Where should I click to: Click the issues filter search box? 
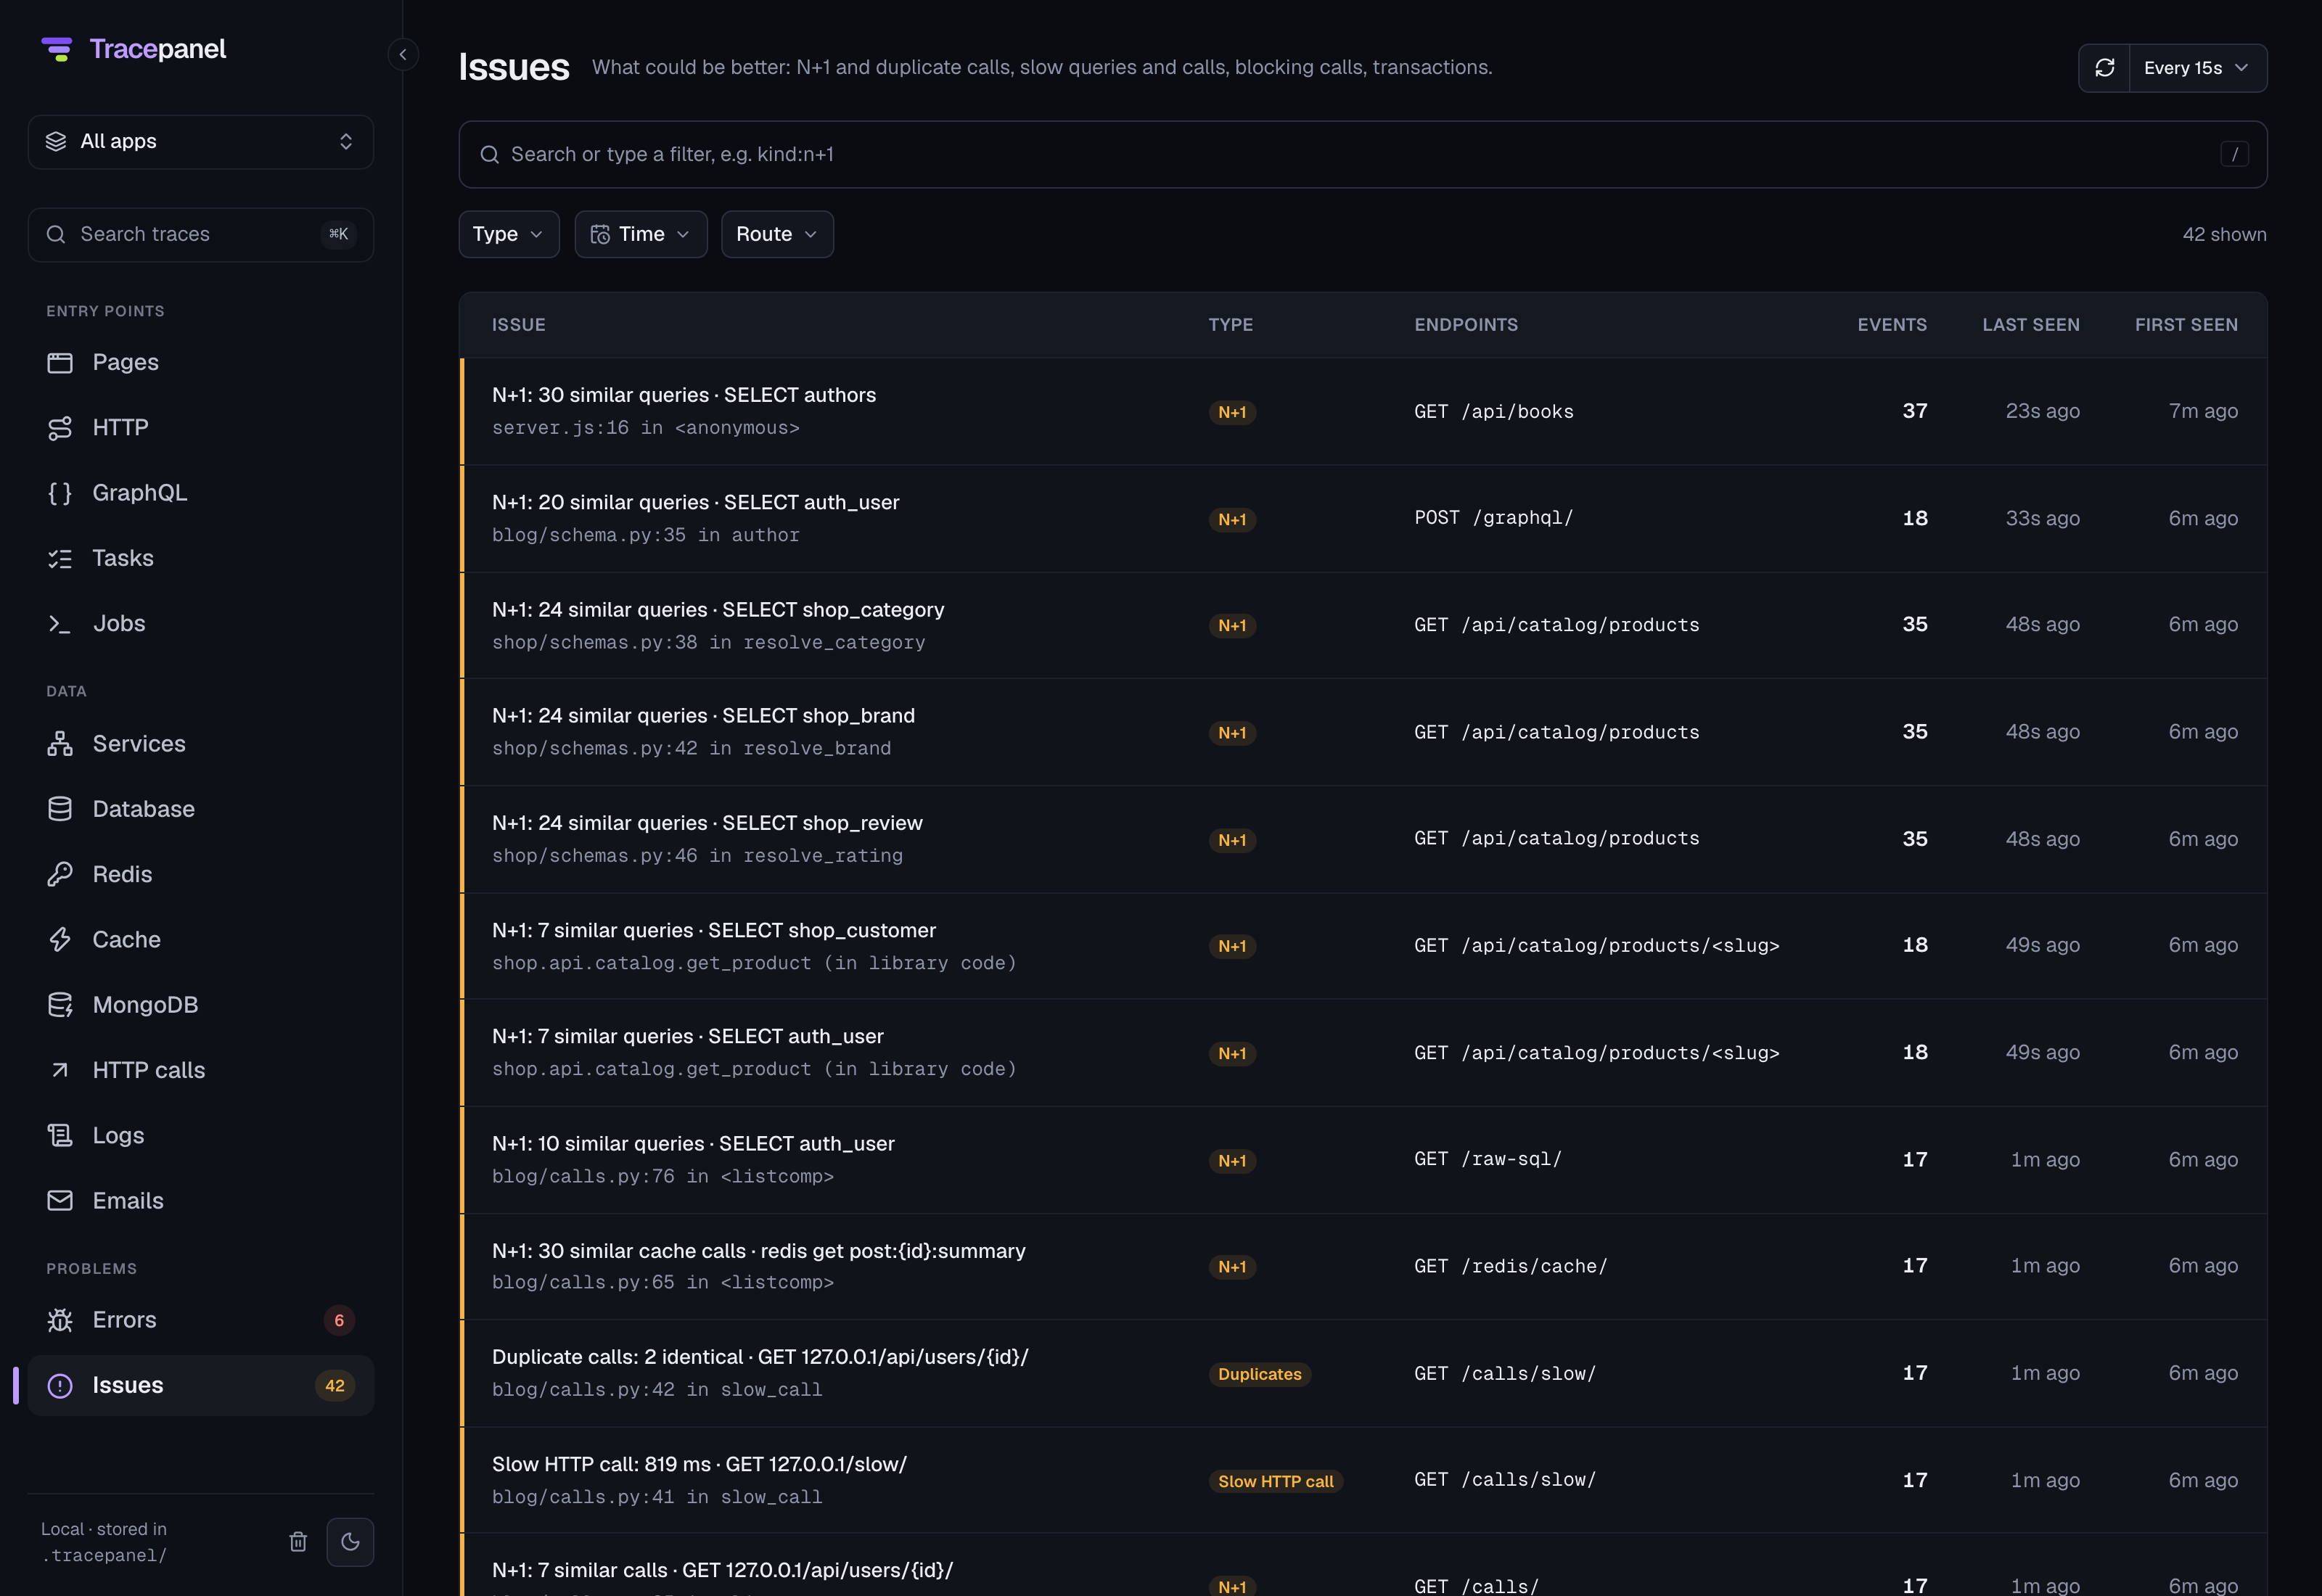[x=1363, y=154]
